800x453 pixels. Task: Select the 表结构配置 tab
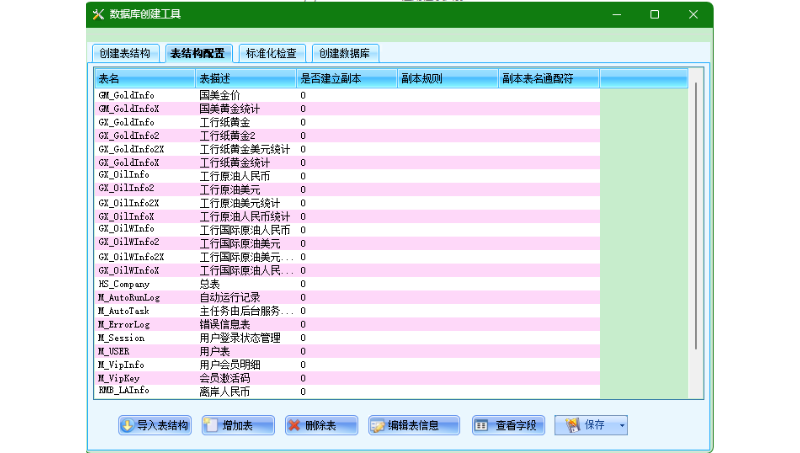(198, 53)
